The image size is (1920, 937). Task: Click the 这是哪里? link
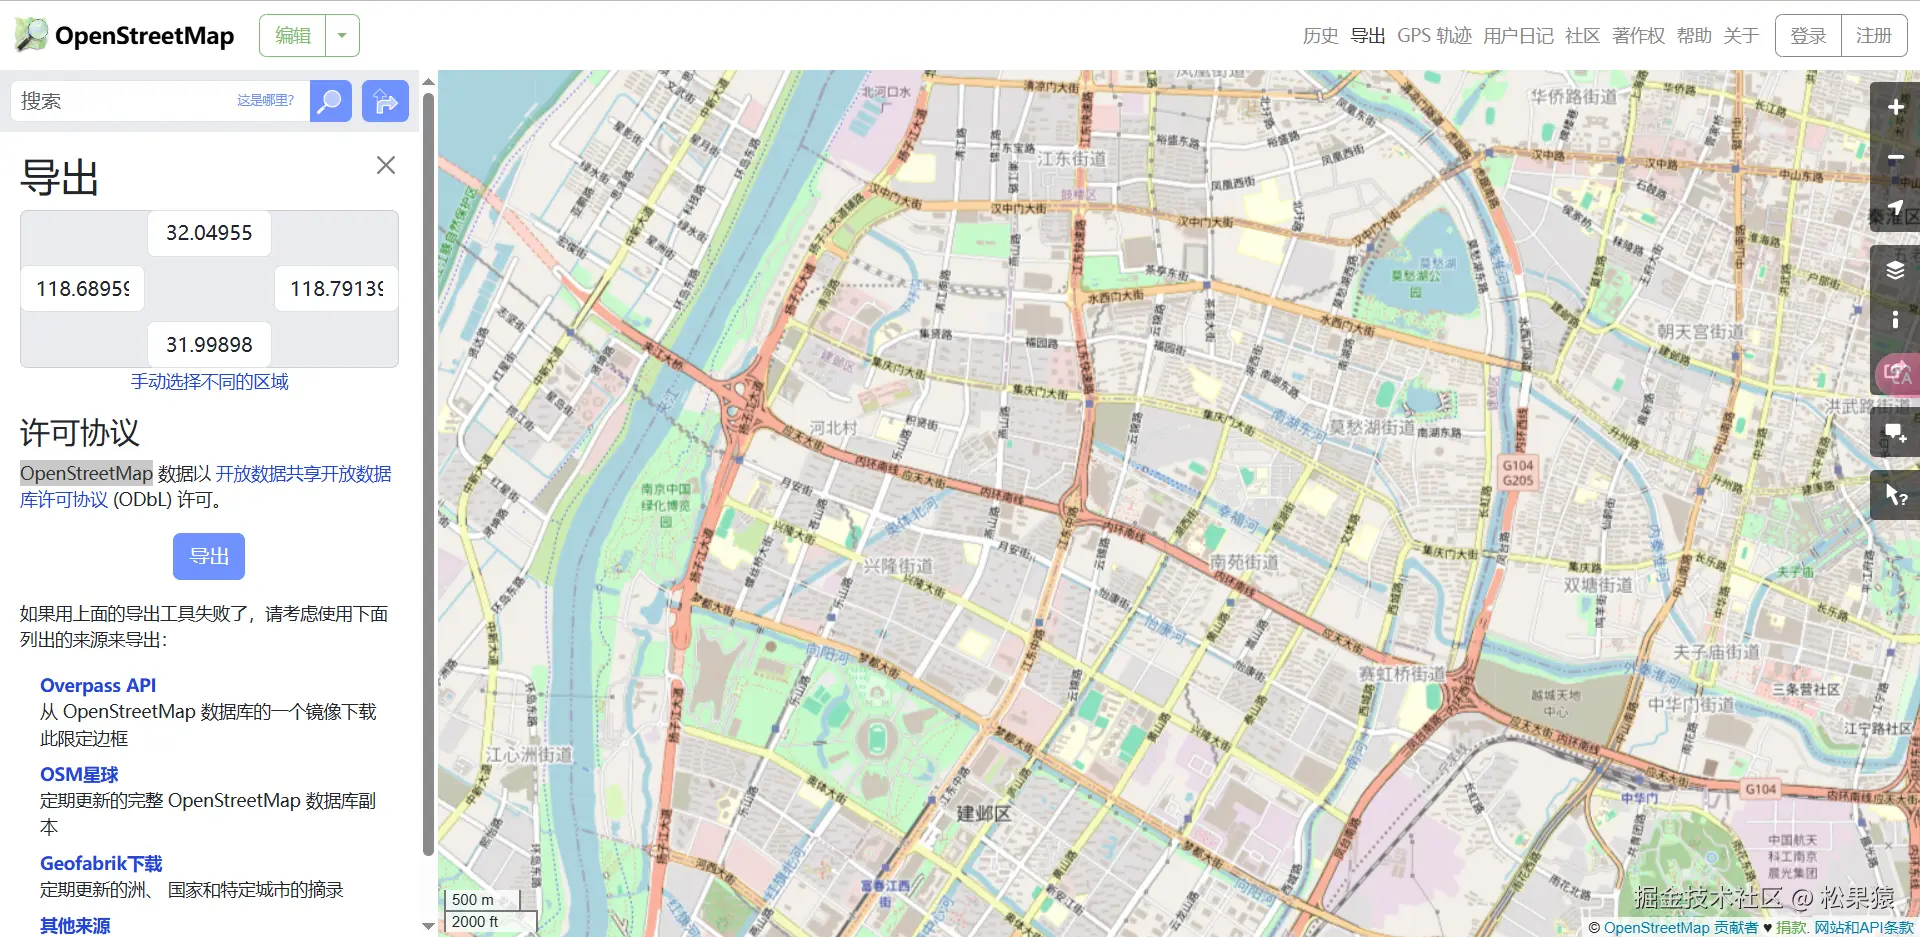tap(265, 101)
